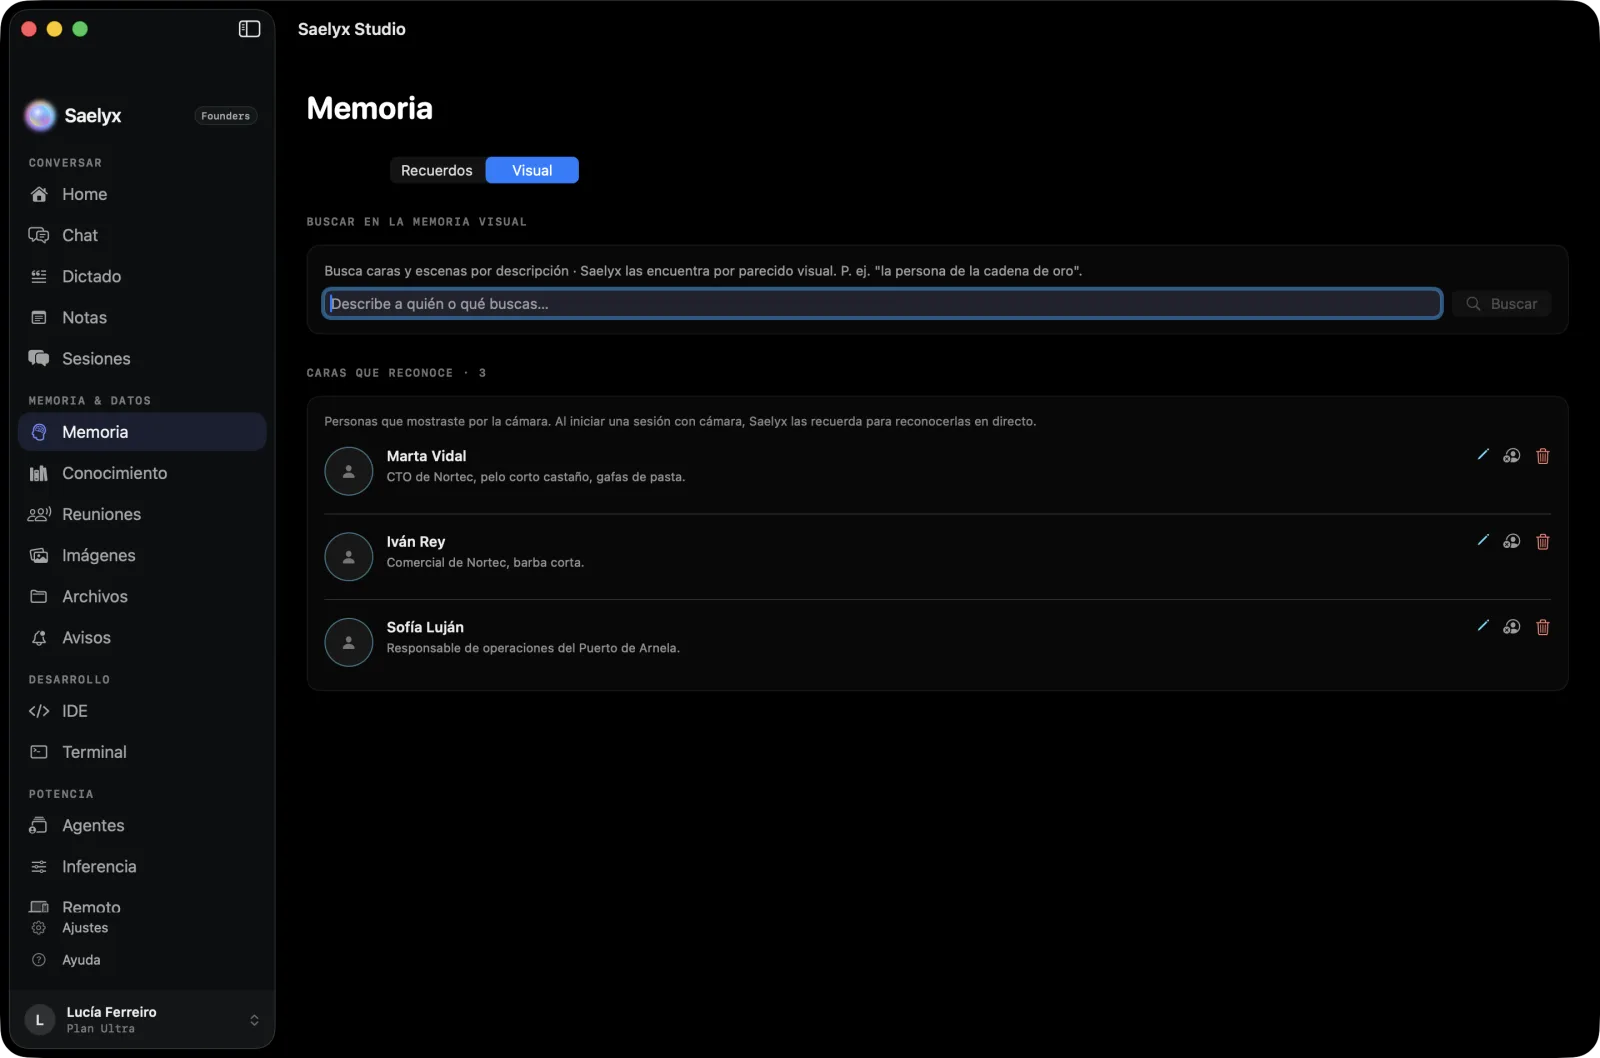Select the Visual tab
Viewport: 1600px width, 1058px height.
[532, 170]
